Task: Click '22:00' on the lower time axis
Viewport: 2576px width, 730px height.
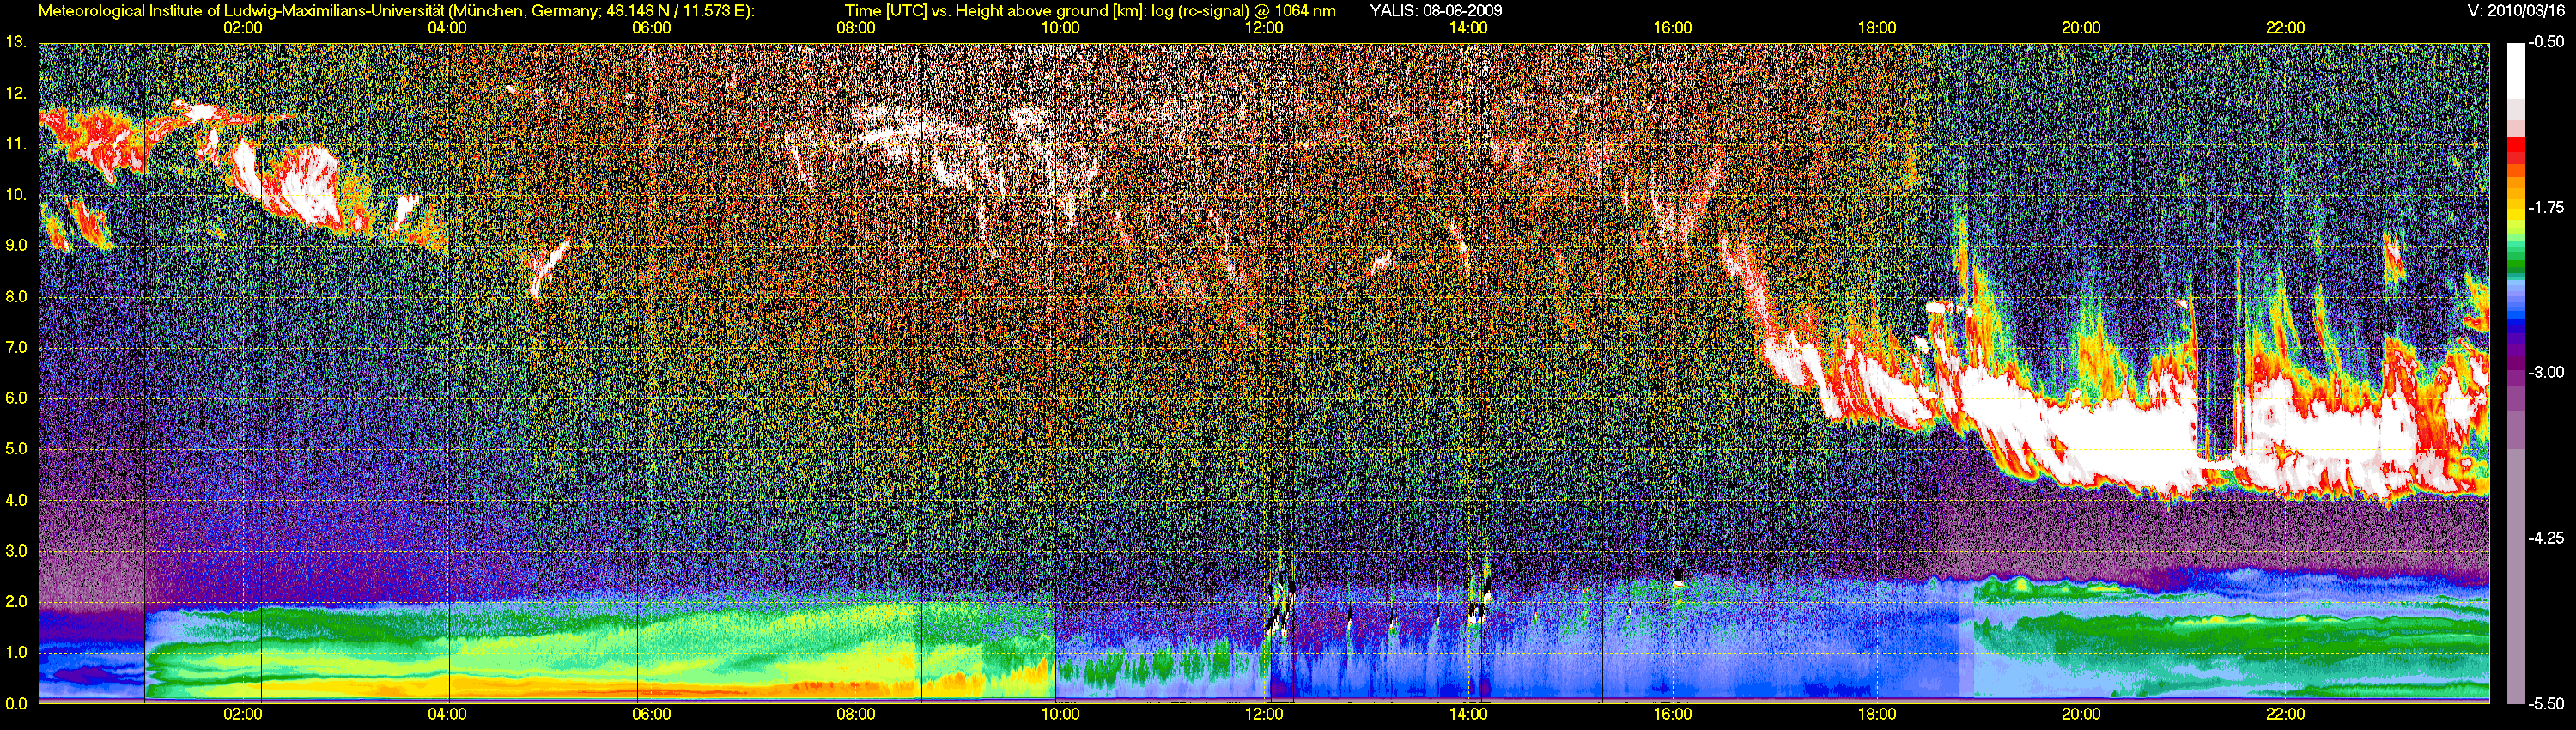Action: click(x=2285, y=714)
